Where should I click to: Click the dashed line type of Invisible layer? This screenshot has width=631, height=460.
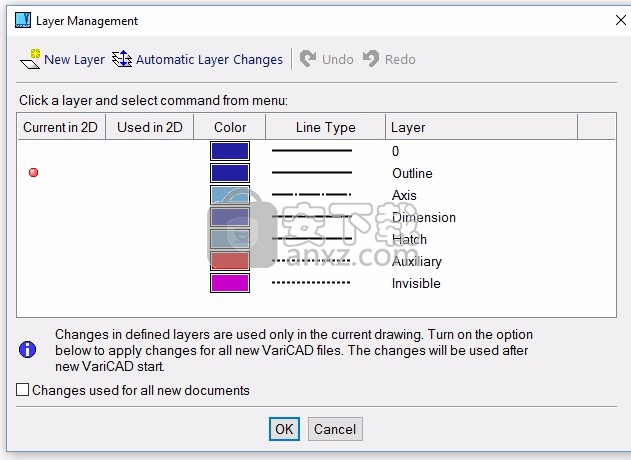pyautogui.click(x=311, y=283)
